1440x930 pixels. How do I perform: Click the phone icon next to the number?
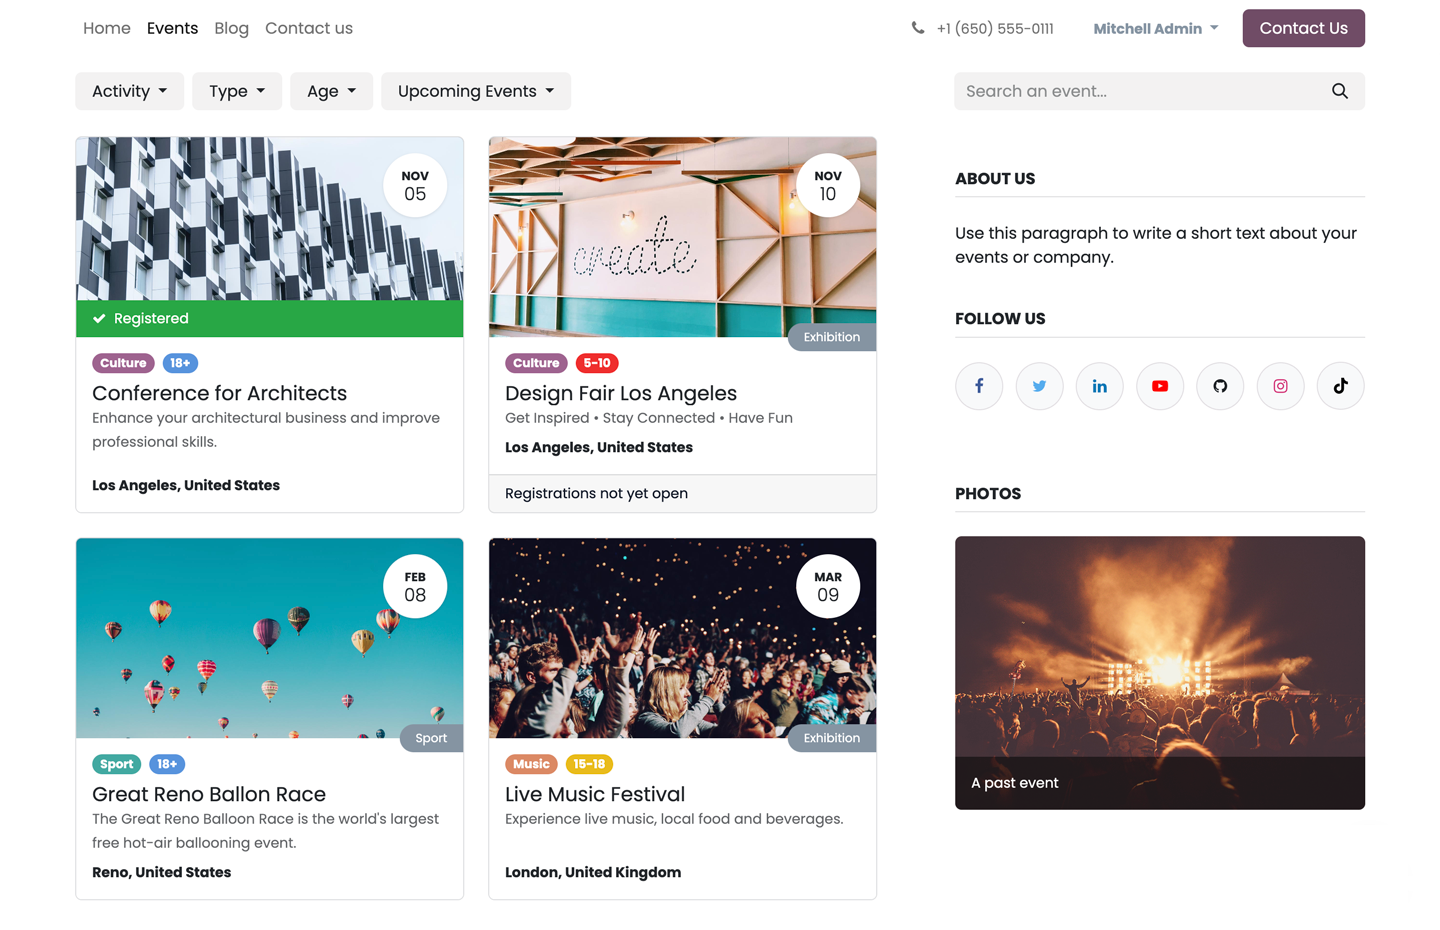point(918,28)
